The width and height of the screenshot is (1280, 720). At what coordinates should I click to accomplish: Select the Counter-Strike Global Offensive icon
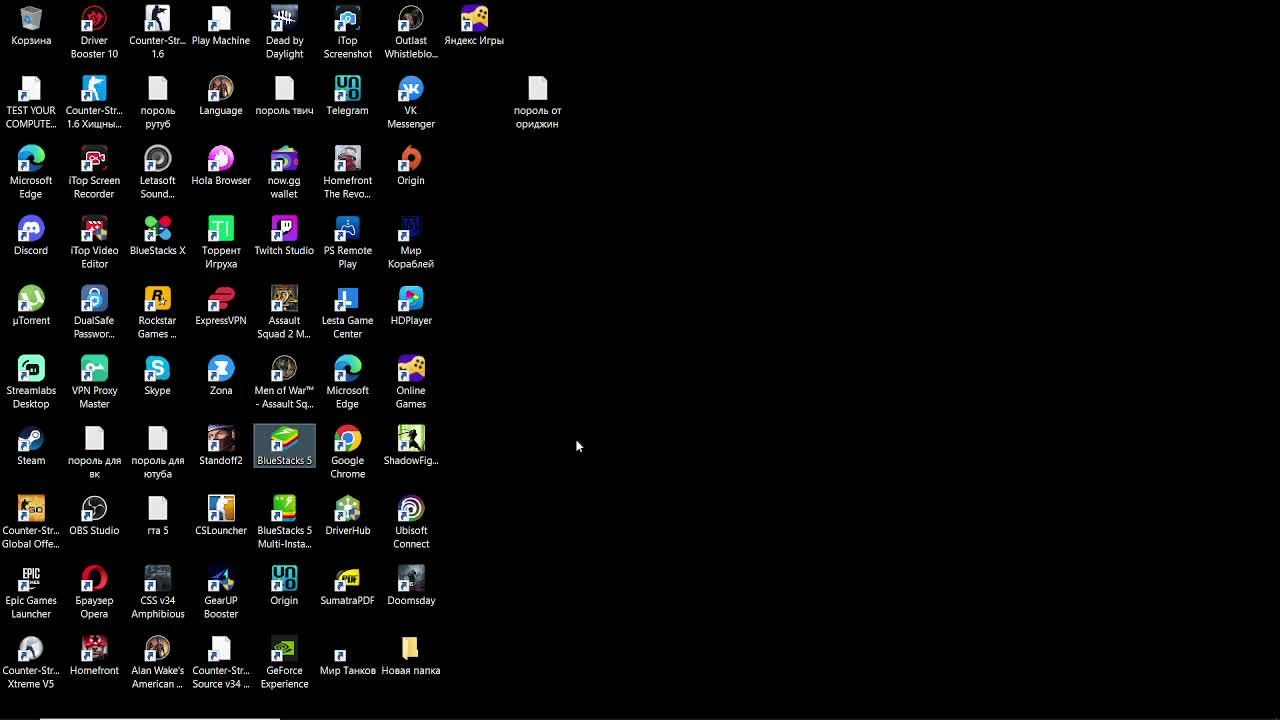pos(31,523)
